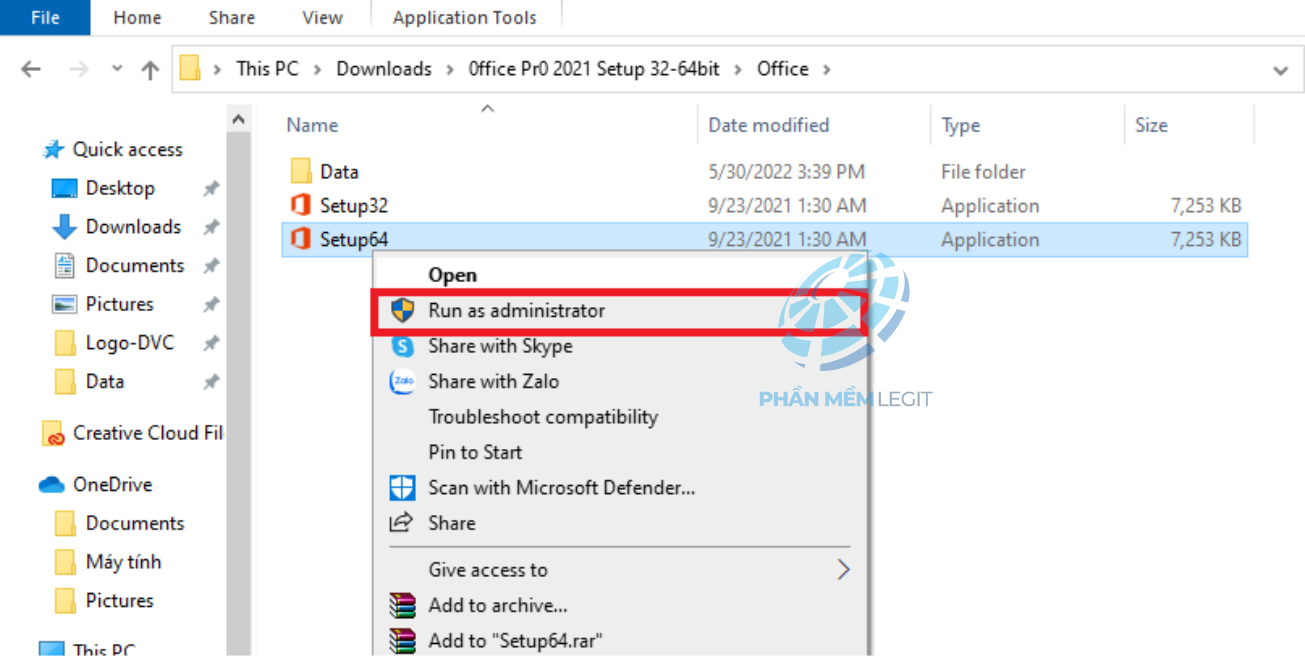Open the File ribbon tab
This screenshot has width=1305, height=656.
45,17
